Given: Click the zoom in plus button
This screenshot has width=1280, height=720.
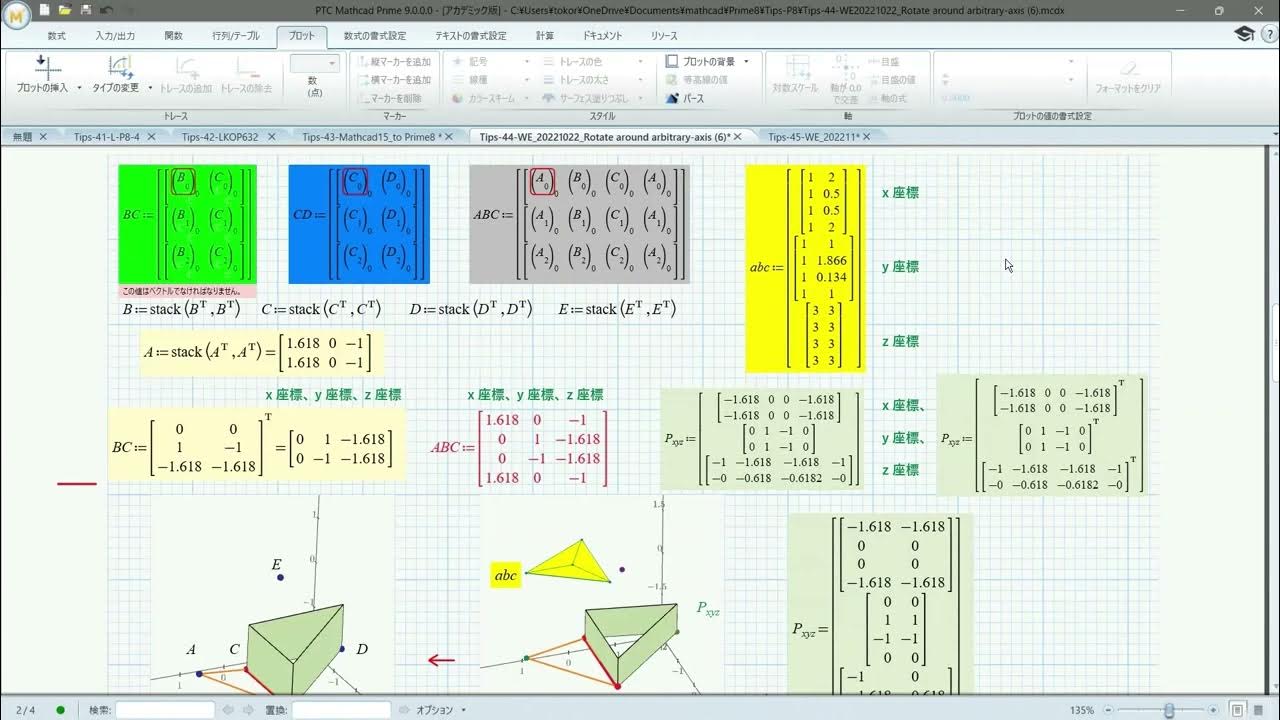Looking at the screenshot, I should point(1214,710).
